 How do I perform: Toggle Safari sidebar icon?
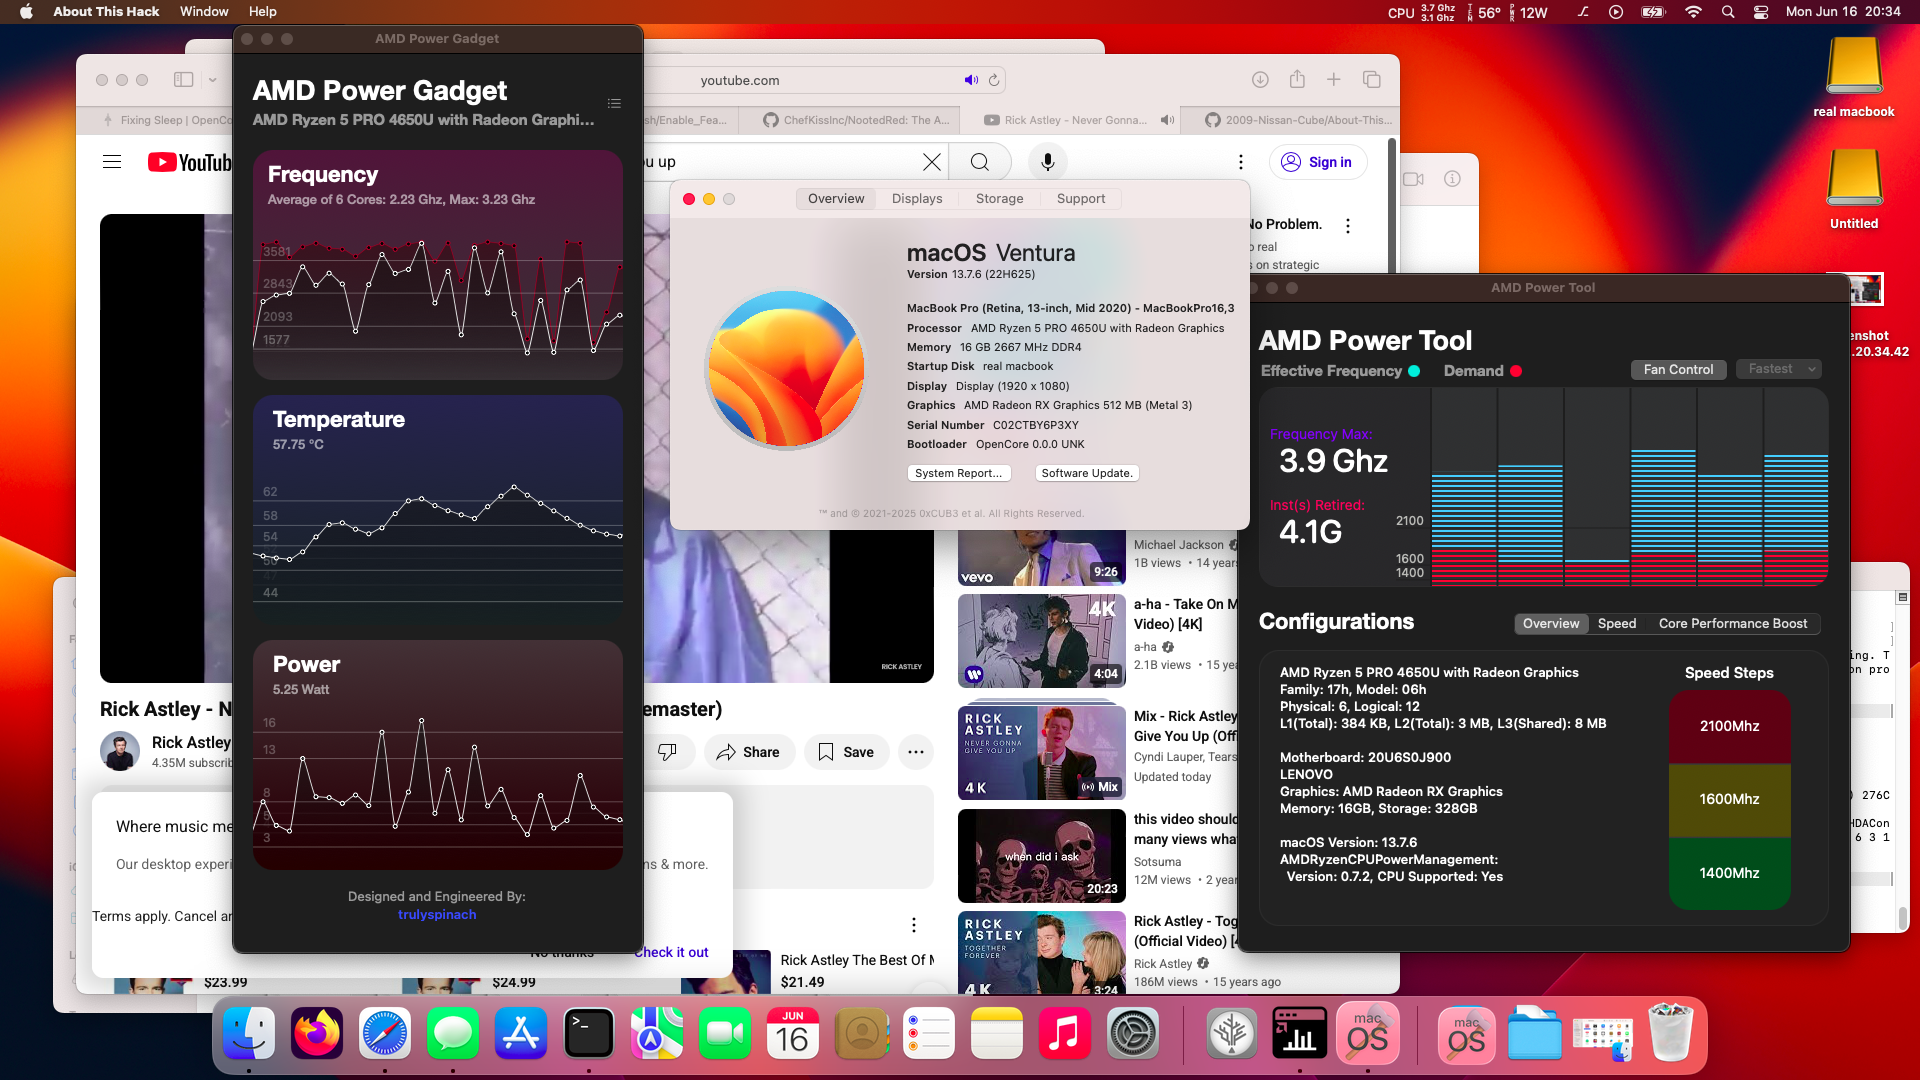[183, 79]
